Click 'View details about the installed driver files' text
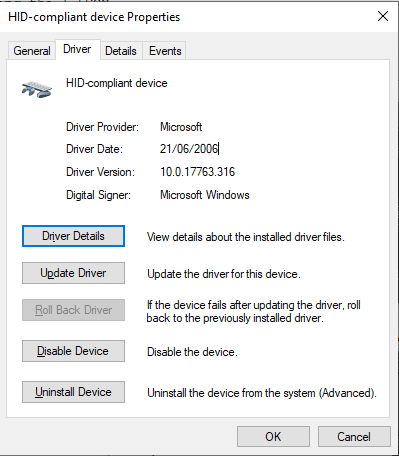The height and width of the screenshot is (456, 399). tap(246, 237)
